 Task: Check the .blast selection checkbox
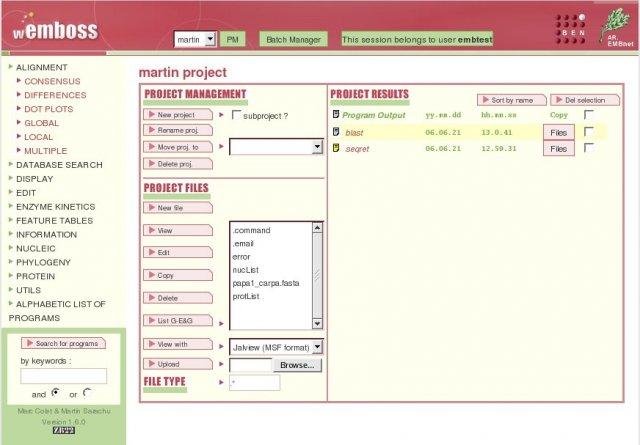pyautogui.click(x=589, y=132)
